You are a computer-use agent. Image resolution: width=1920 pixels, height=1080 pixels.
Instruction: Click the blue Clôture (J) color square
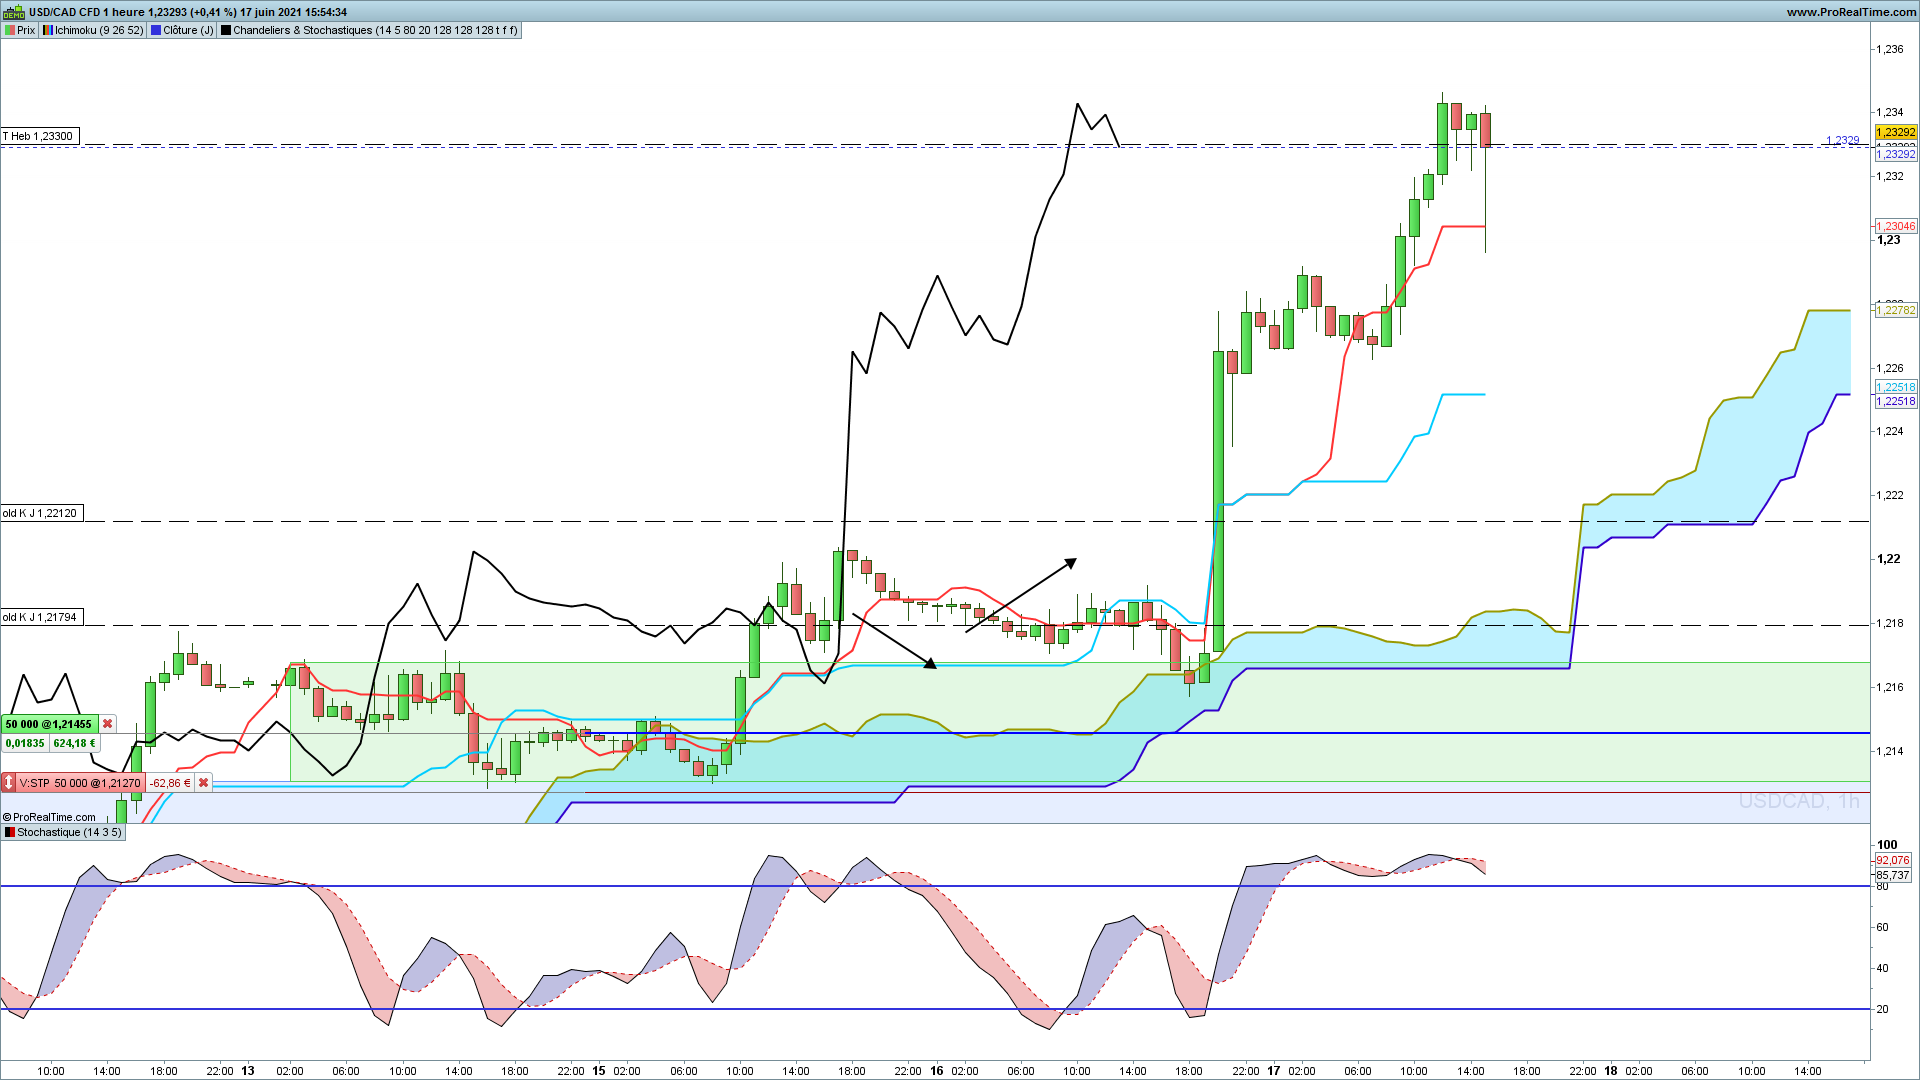coord(156,30)
